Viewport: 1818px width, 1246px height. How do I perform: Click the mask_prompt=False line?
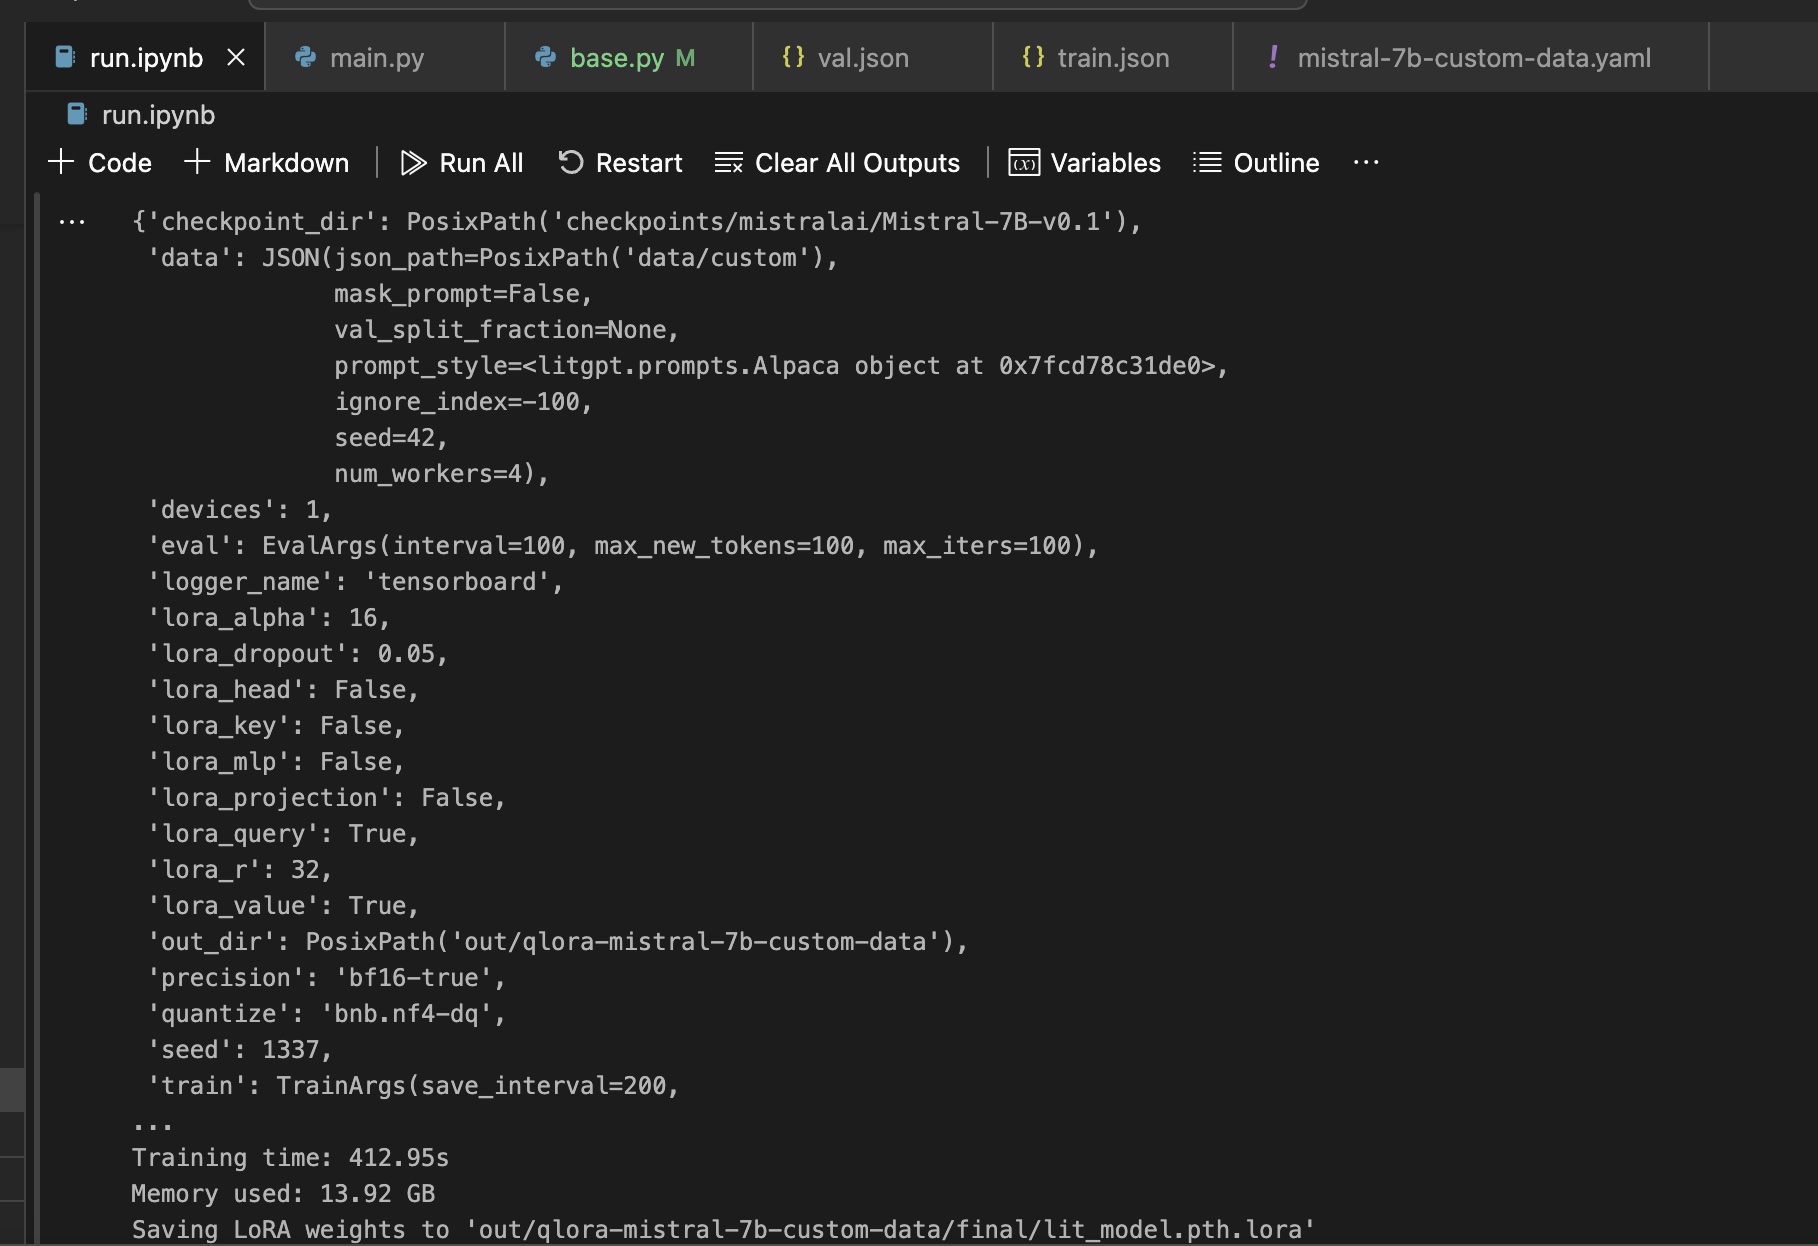463,294
